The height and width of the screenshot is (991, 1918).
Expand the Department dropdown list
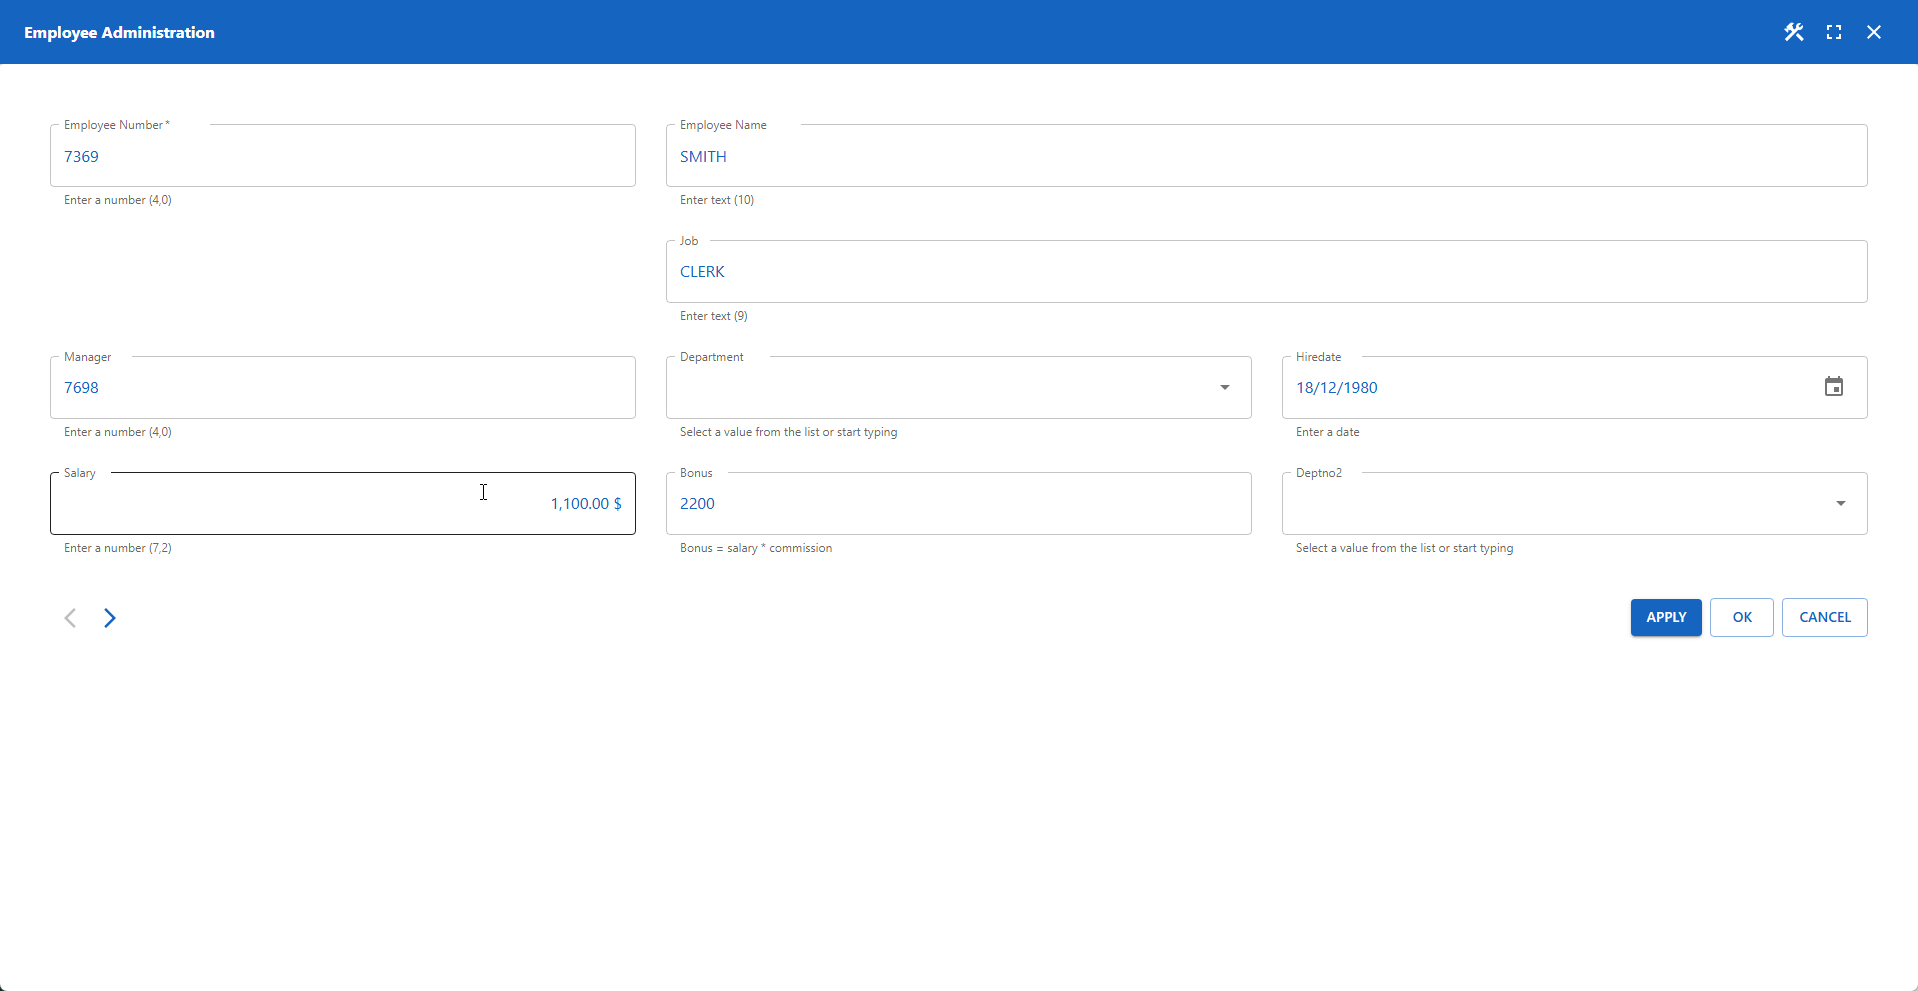pyautogui.click(x=1224, y=387)
